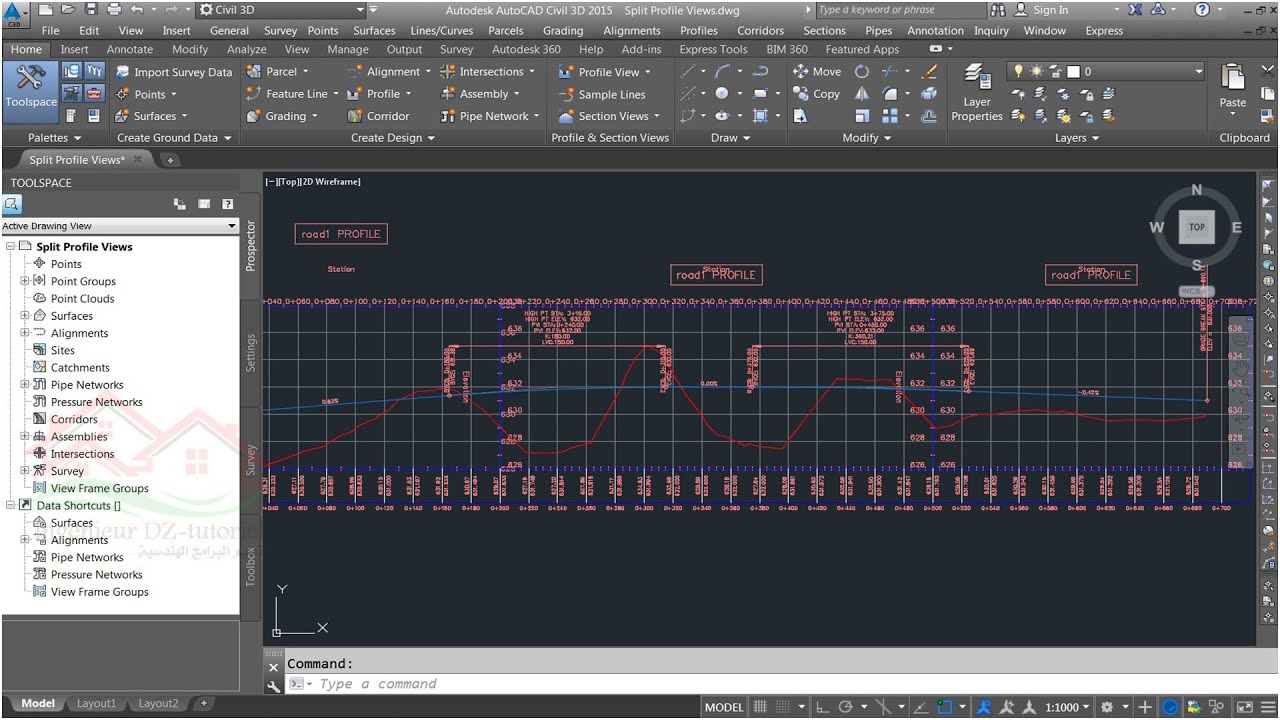Expand the Point Groups tree node
The width and height of the screenshot is (1280, 720).
click(25, 281)
